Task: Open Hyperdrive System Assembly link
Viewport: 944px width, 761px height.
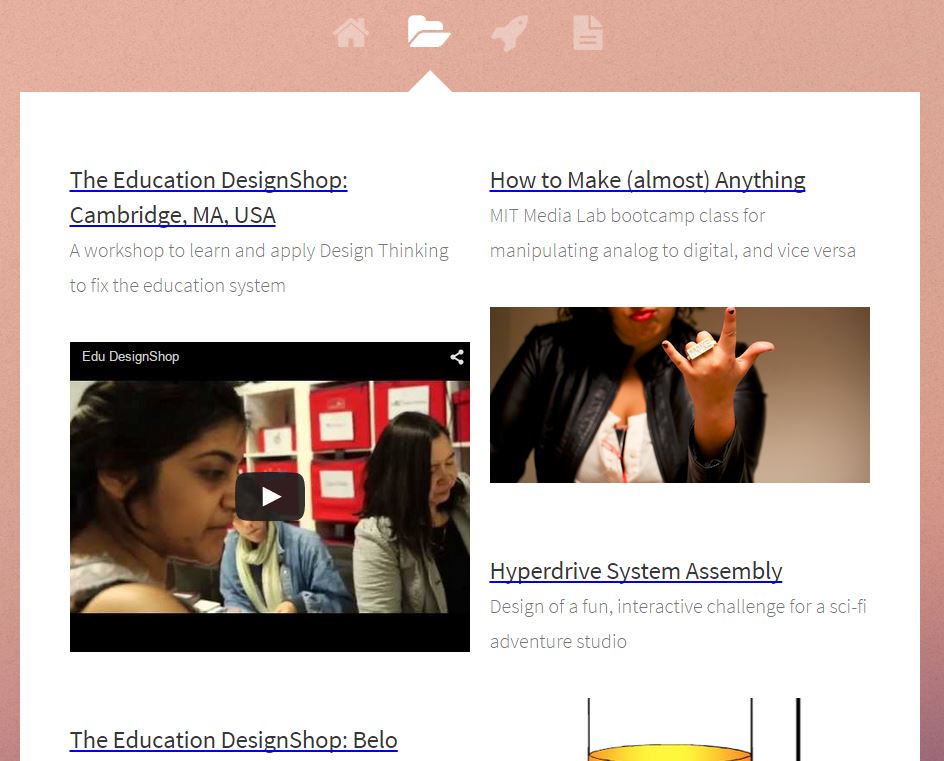Action: click(x=636, y=571)
